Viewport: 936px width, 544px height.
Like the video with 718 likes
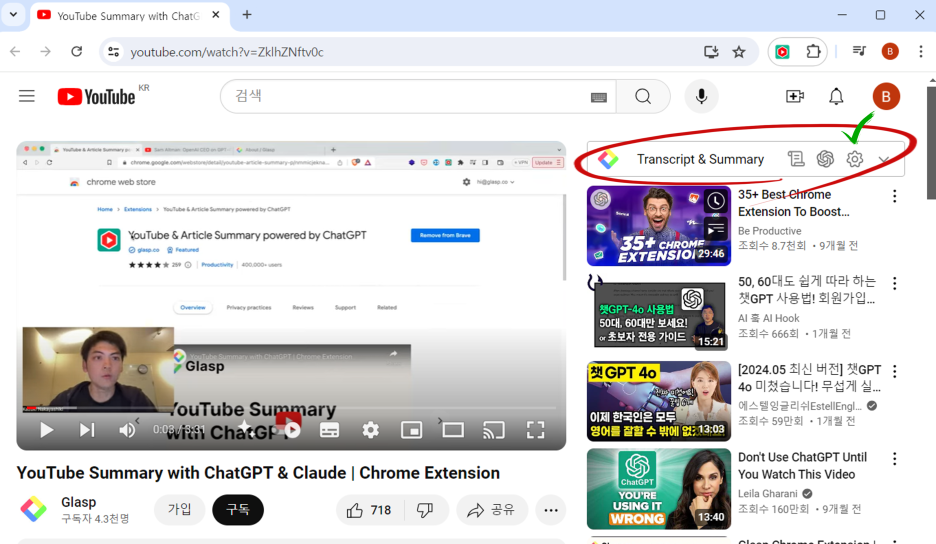(370, 510)
